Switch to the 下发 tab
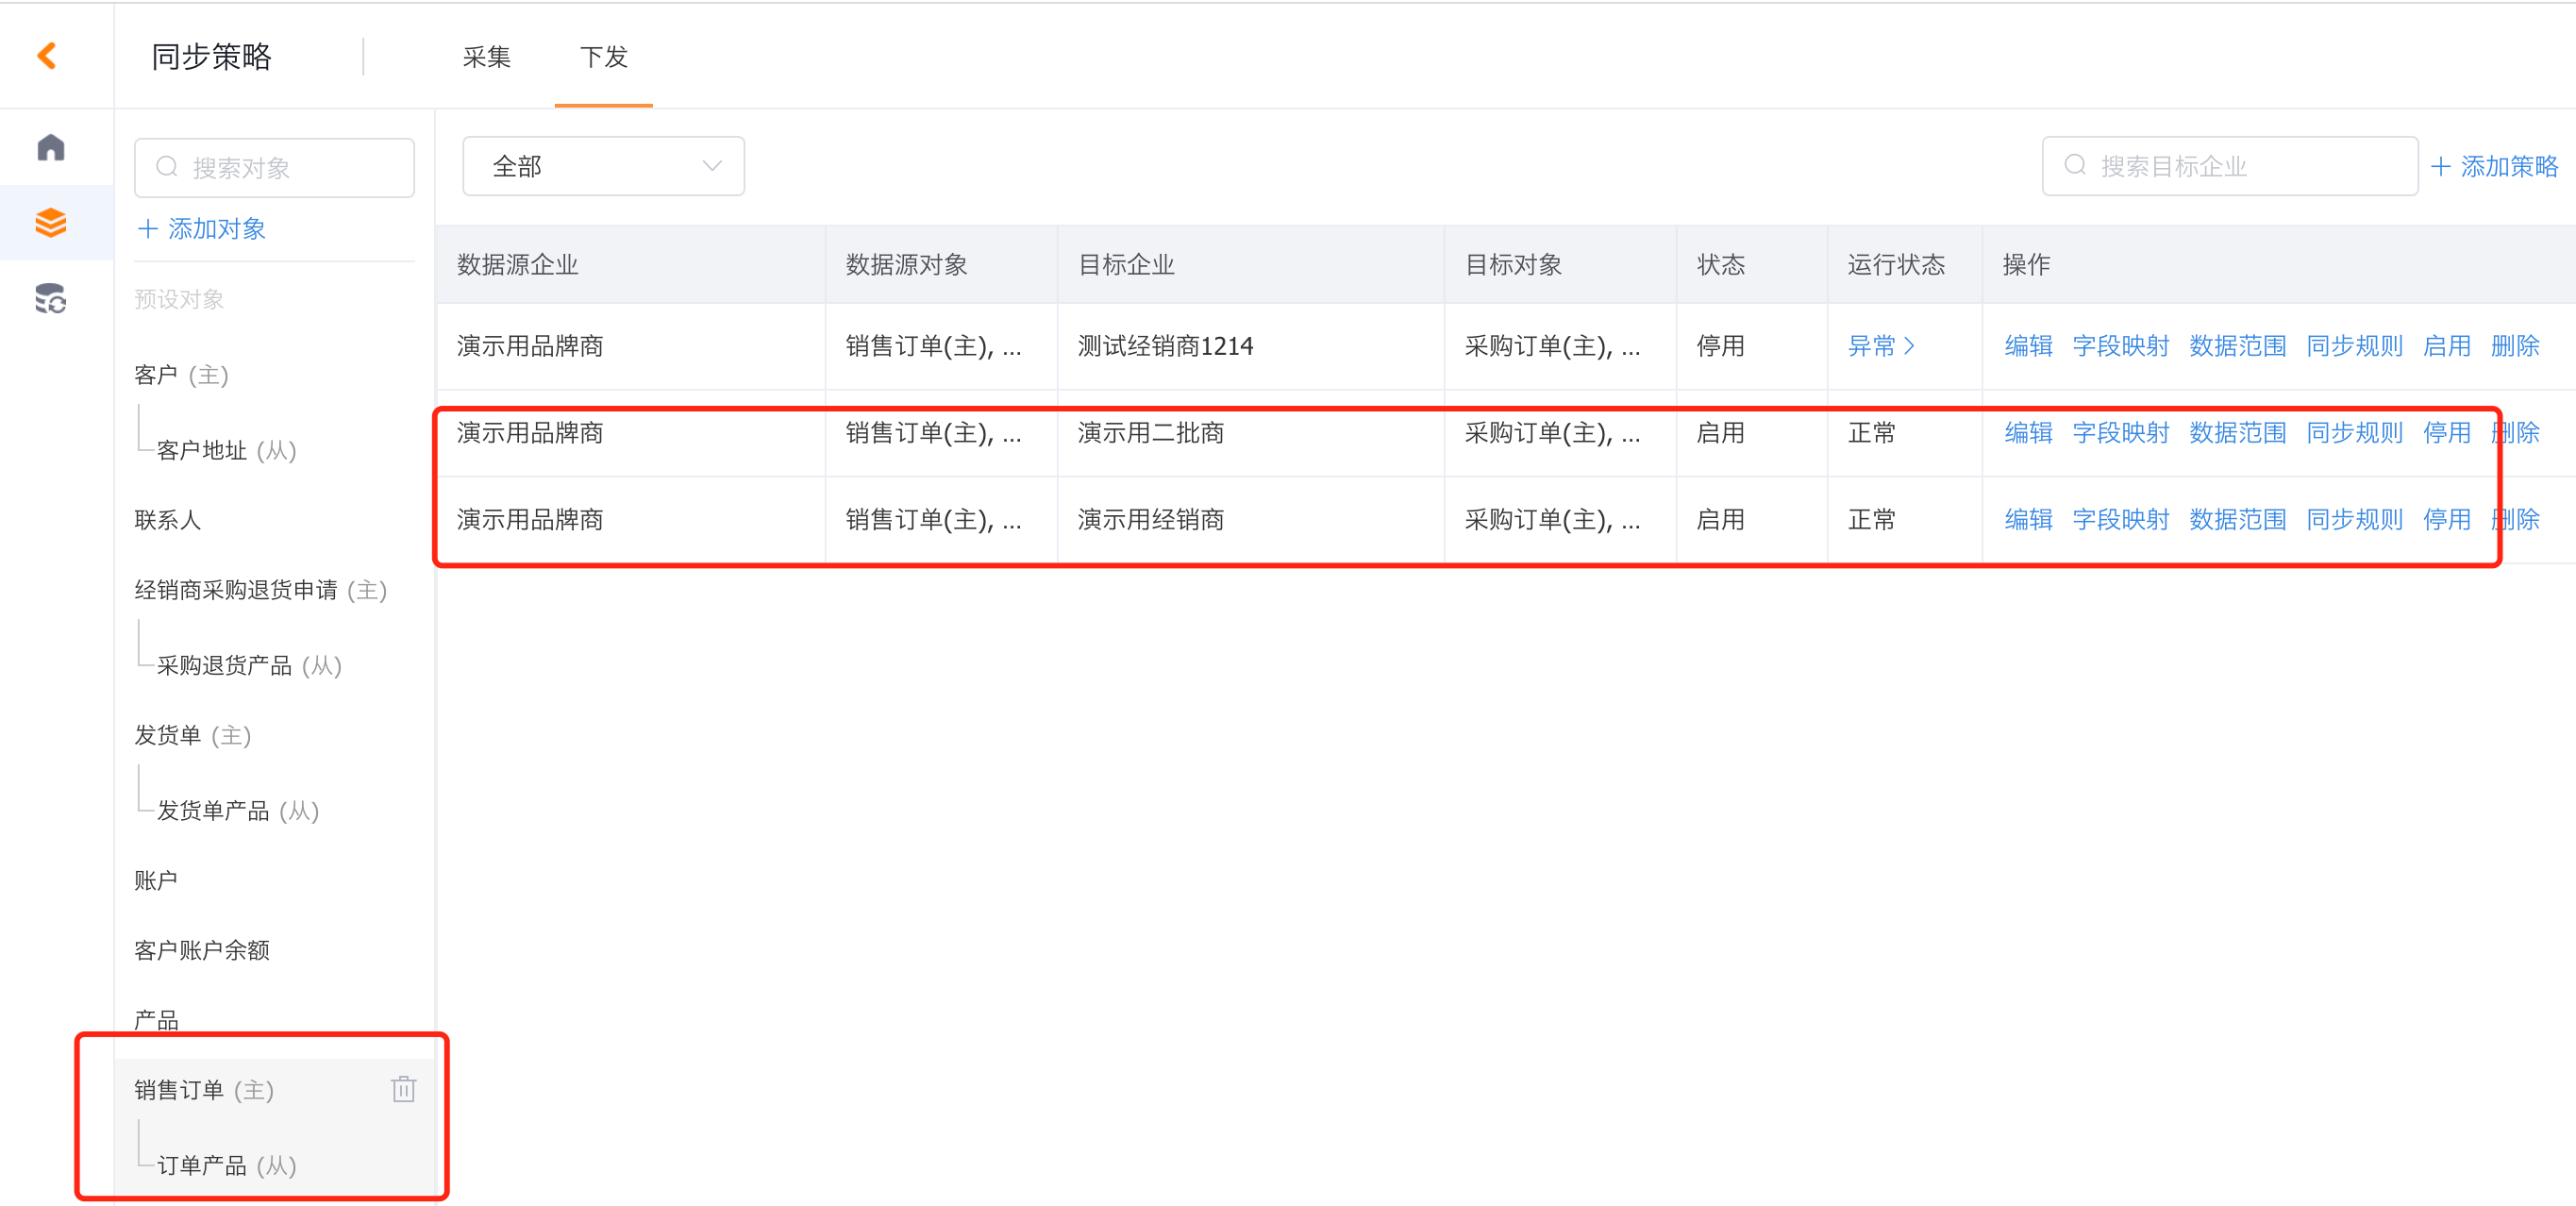The width and height of the screenshot is (2576, 1206). 603,56
